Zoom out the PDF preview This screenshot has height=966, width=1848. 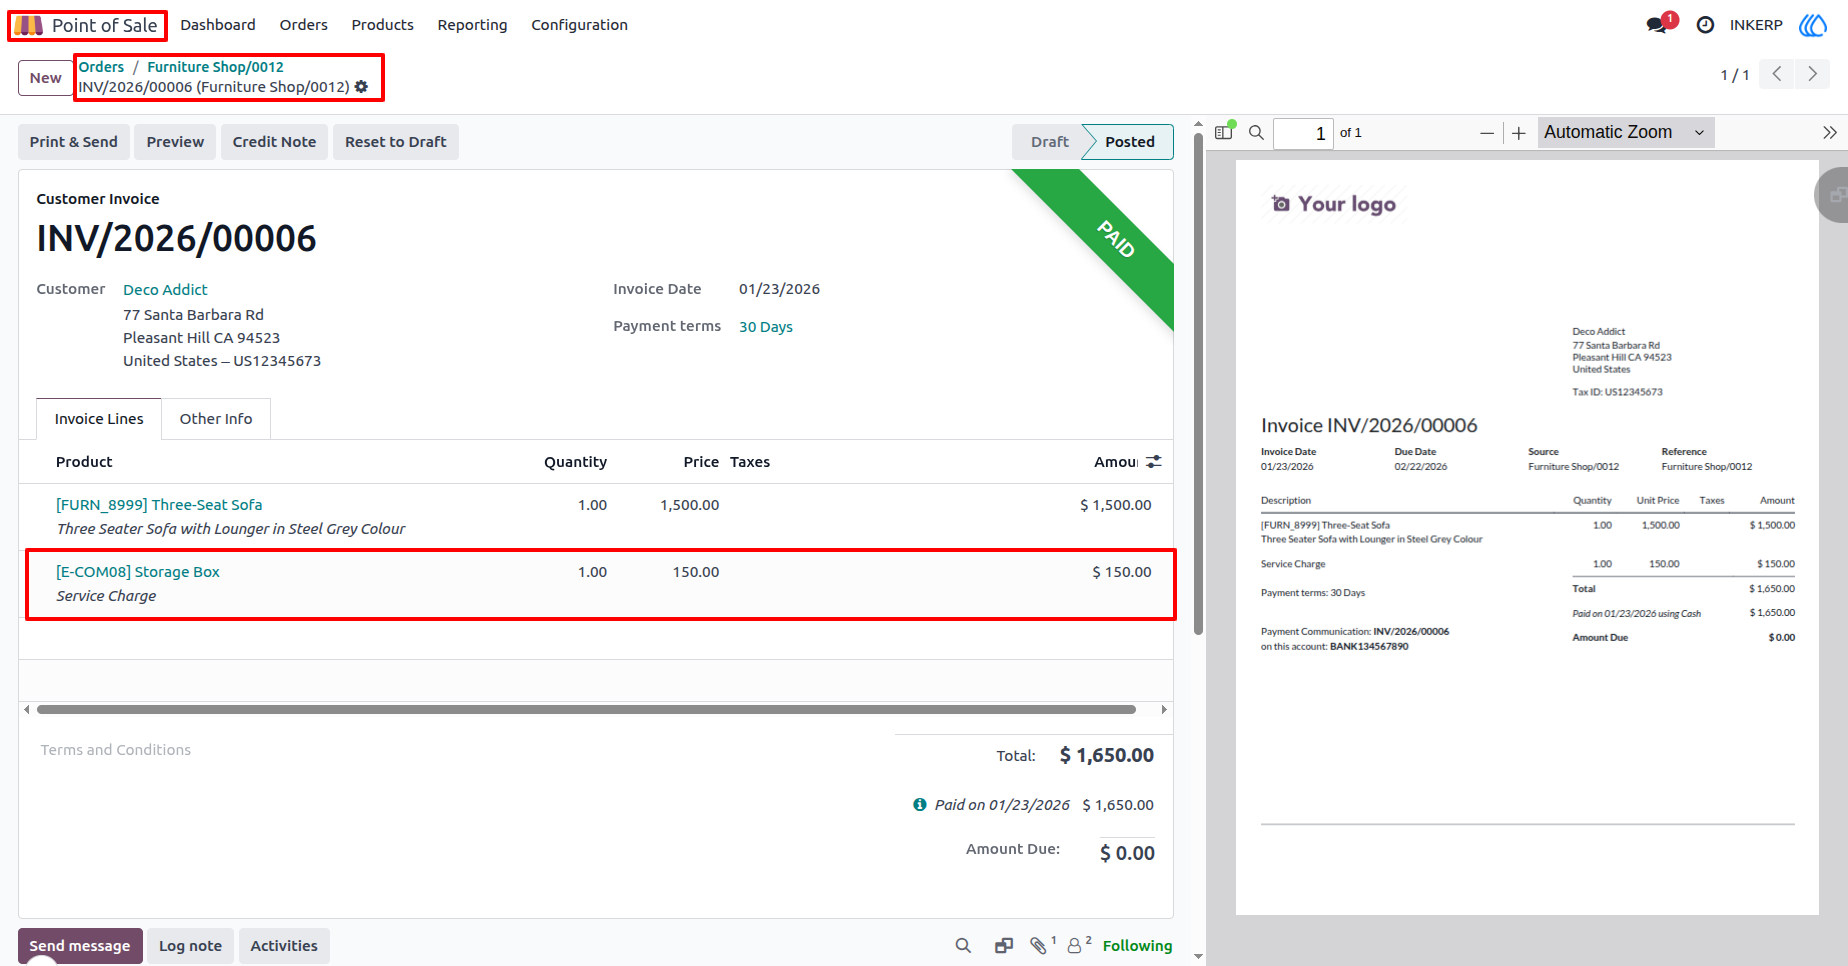(x=1487, y=133)
